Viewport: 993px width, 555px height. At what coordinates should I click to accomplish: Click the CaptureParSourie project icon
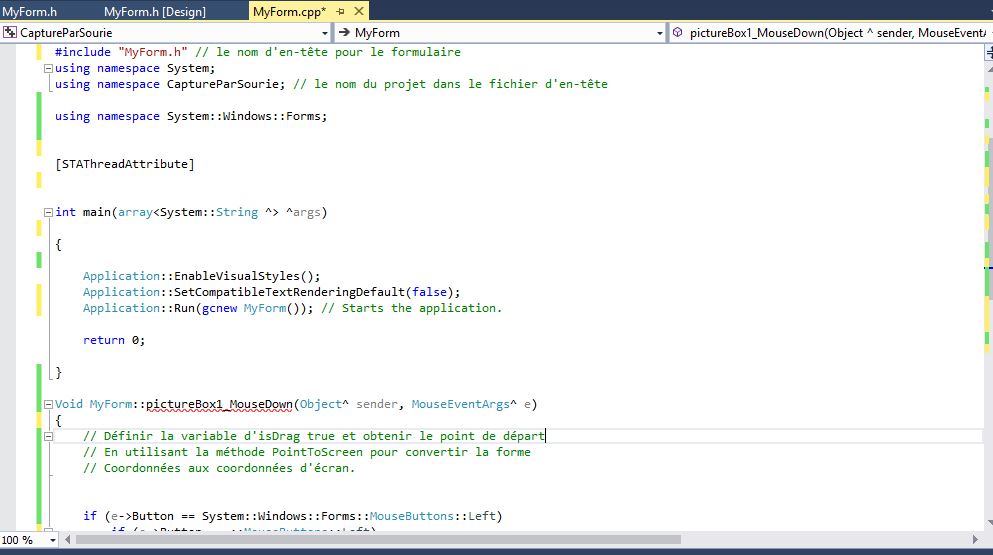click(10, 32)
